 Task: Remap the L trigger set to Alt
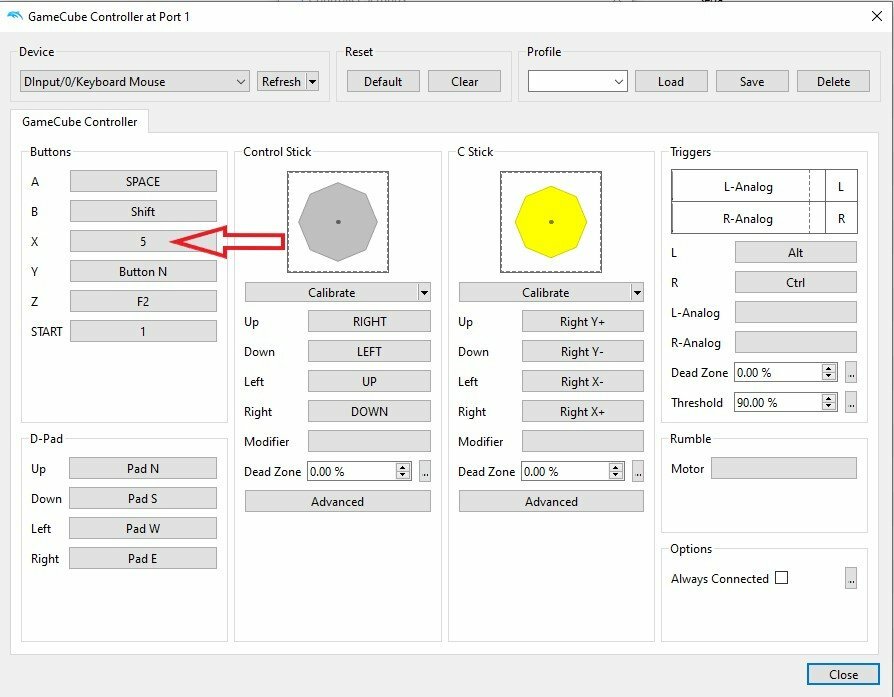coord(796,252)
